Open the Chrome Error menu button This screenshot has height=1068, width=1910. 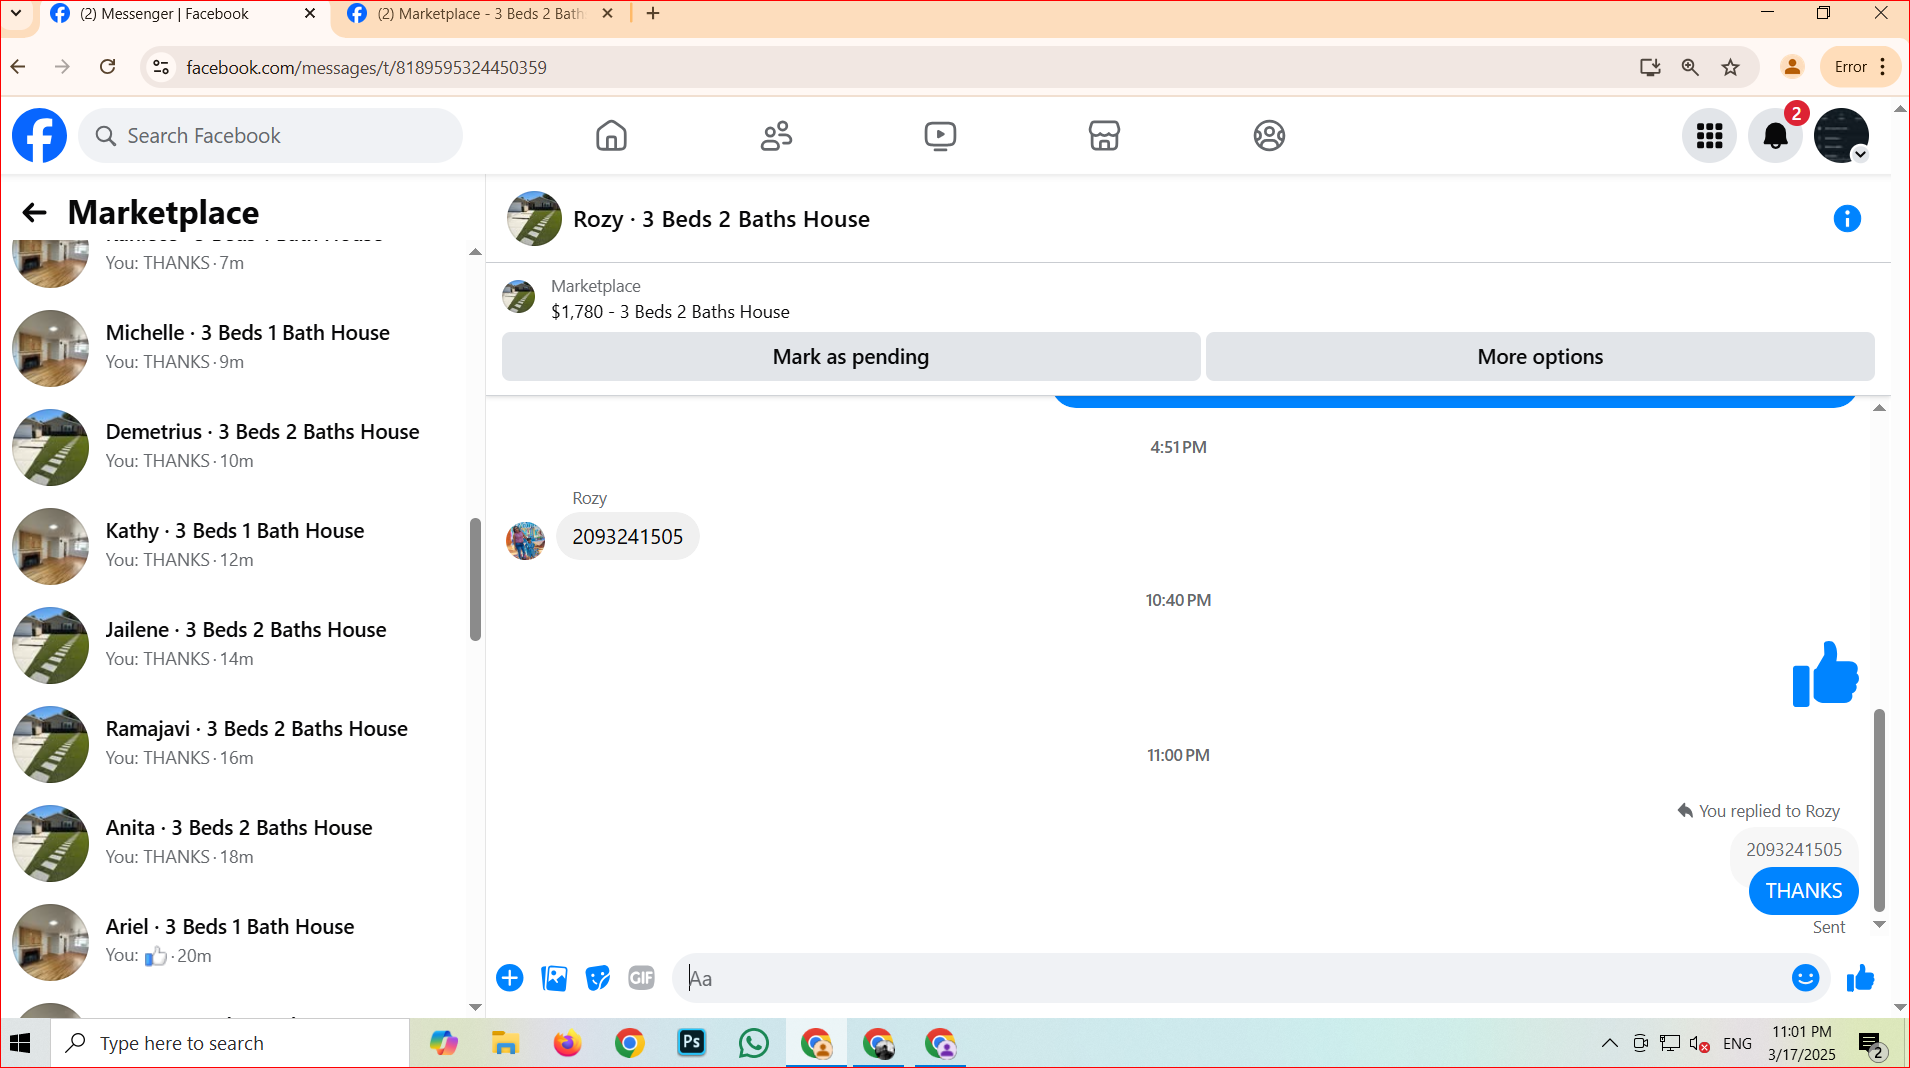[x=1860, y=67]
